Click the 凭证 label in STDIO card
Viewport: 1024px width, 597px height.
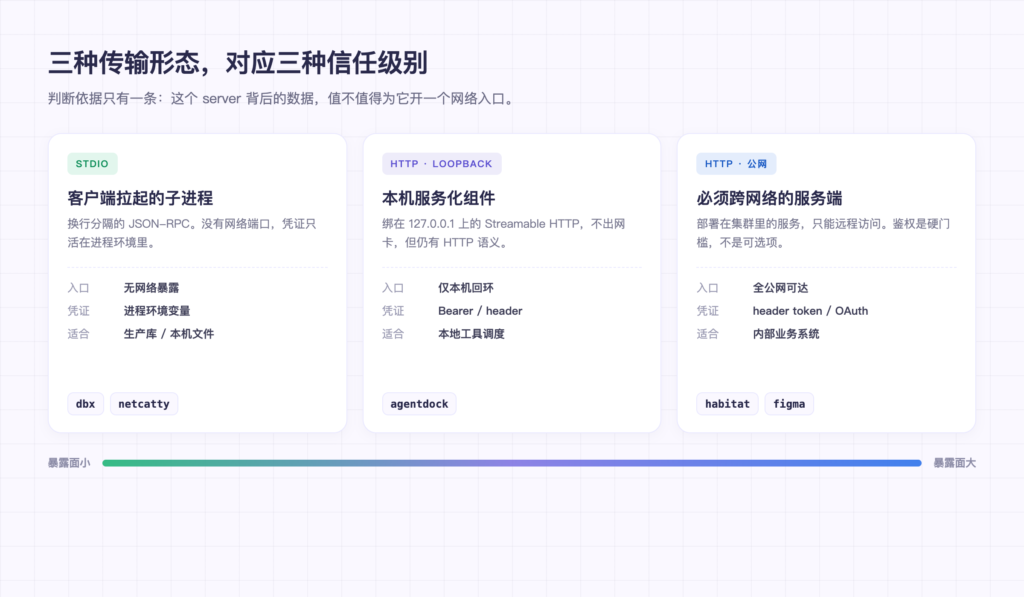pyautogui.click(x=78, y=311)
